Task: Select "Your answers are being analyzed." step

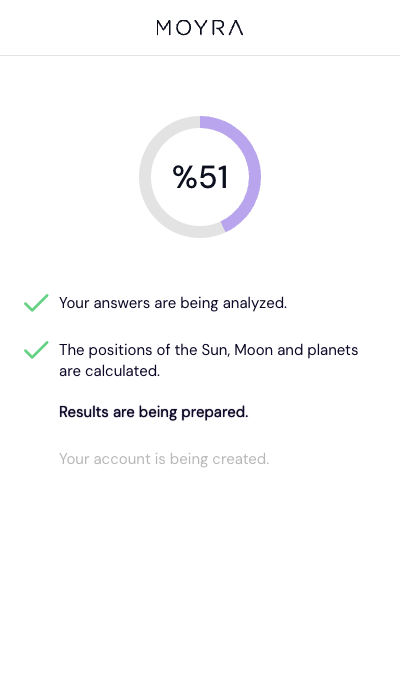Action: (173, 303)
